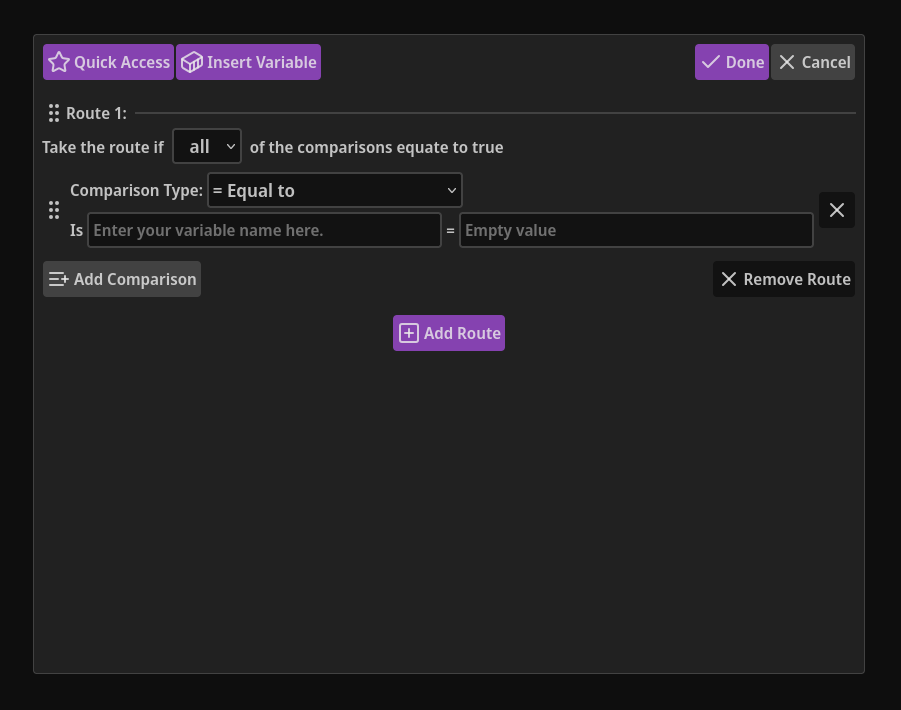The height and width of the screenshot is (710, 901).
Task: Click the Add Route button
Action: pyautogui.click(x=448, y=332)
